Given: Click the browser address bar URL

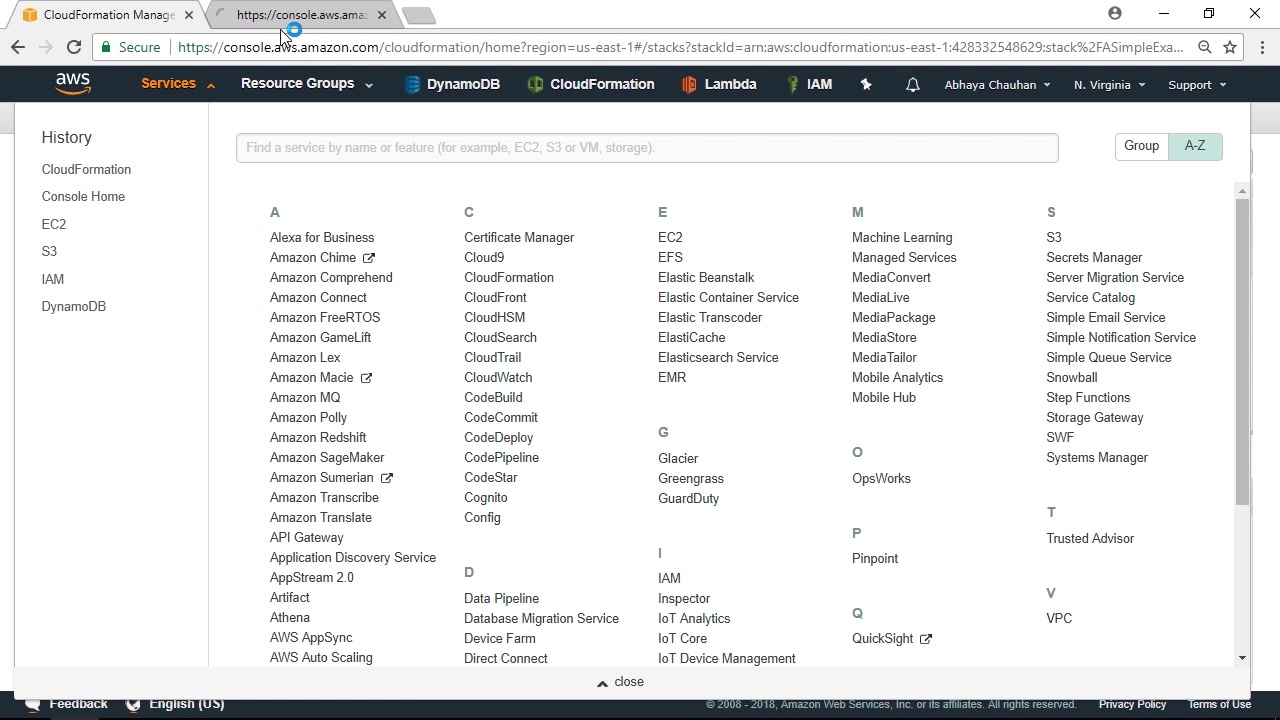Looking at the screenshot, I should tap(680, 47).
